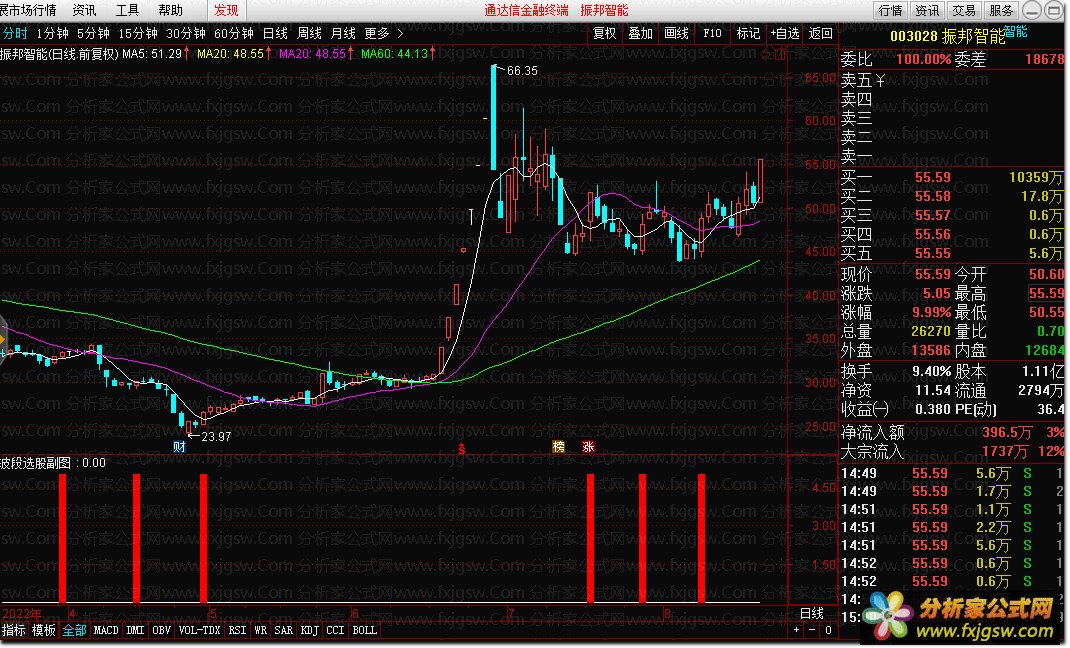This screenshot has width=1070, height=648.
Task: Switch to the 分时 intraday view
Action: click(15, 33)
